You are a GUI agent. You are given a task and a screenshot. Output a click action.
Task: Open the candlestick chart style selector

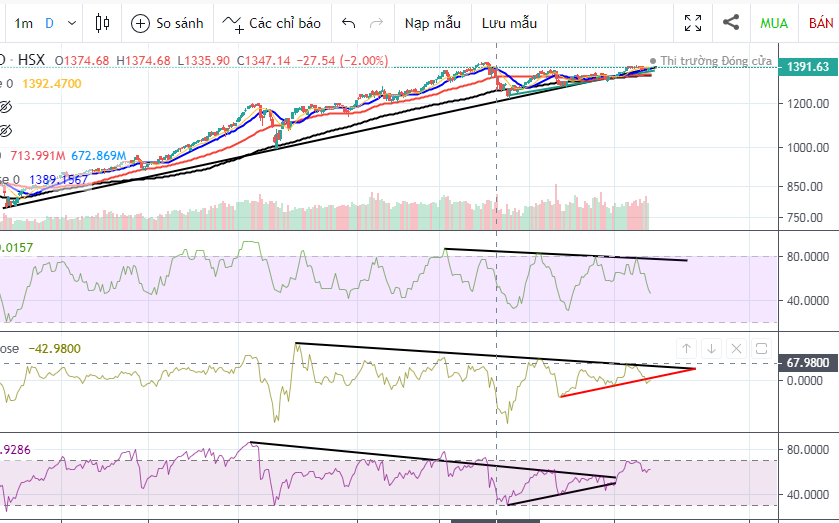[102, 22]
